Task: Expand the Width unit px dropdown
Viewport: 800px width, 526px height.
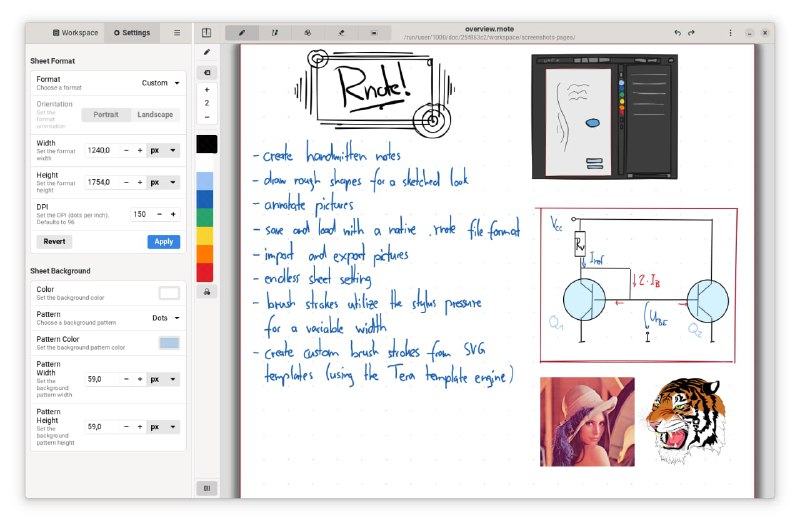Action: (164, 150)
